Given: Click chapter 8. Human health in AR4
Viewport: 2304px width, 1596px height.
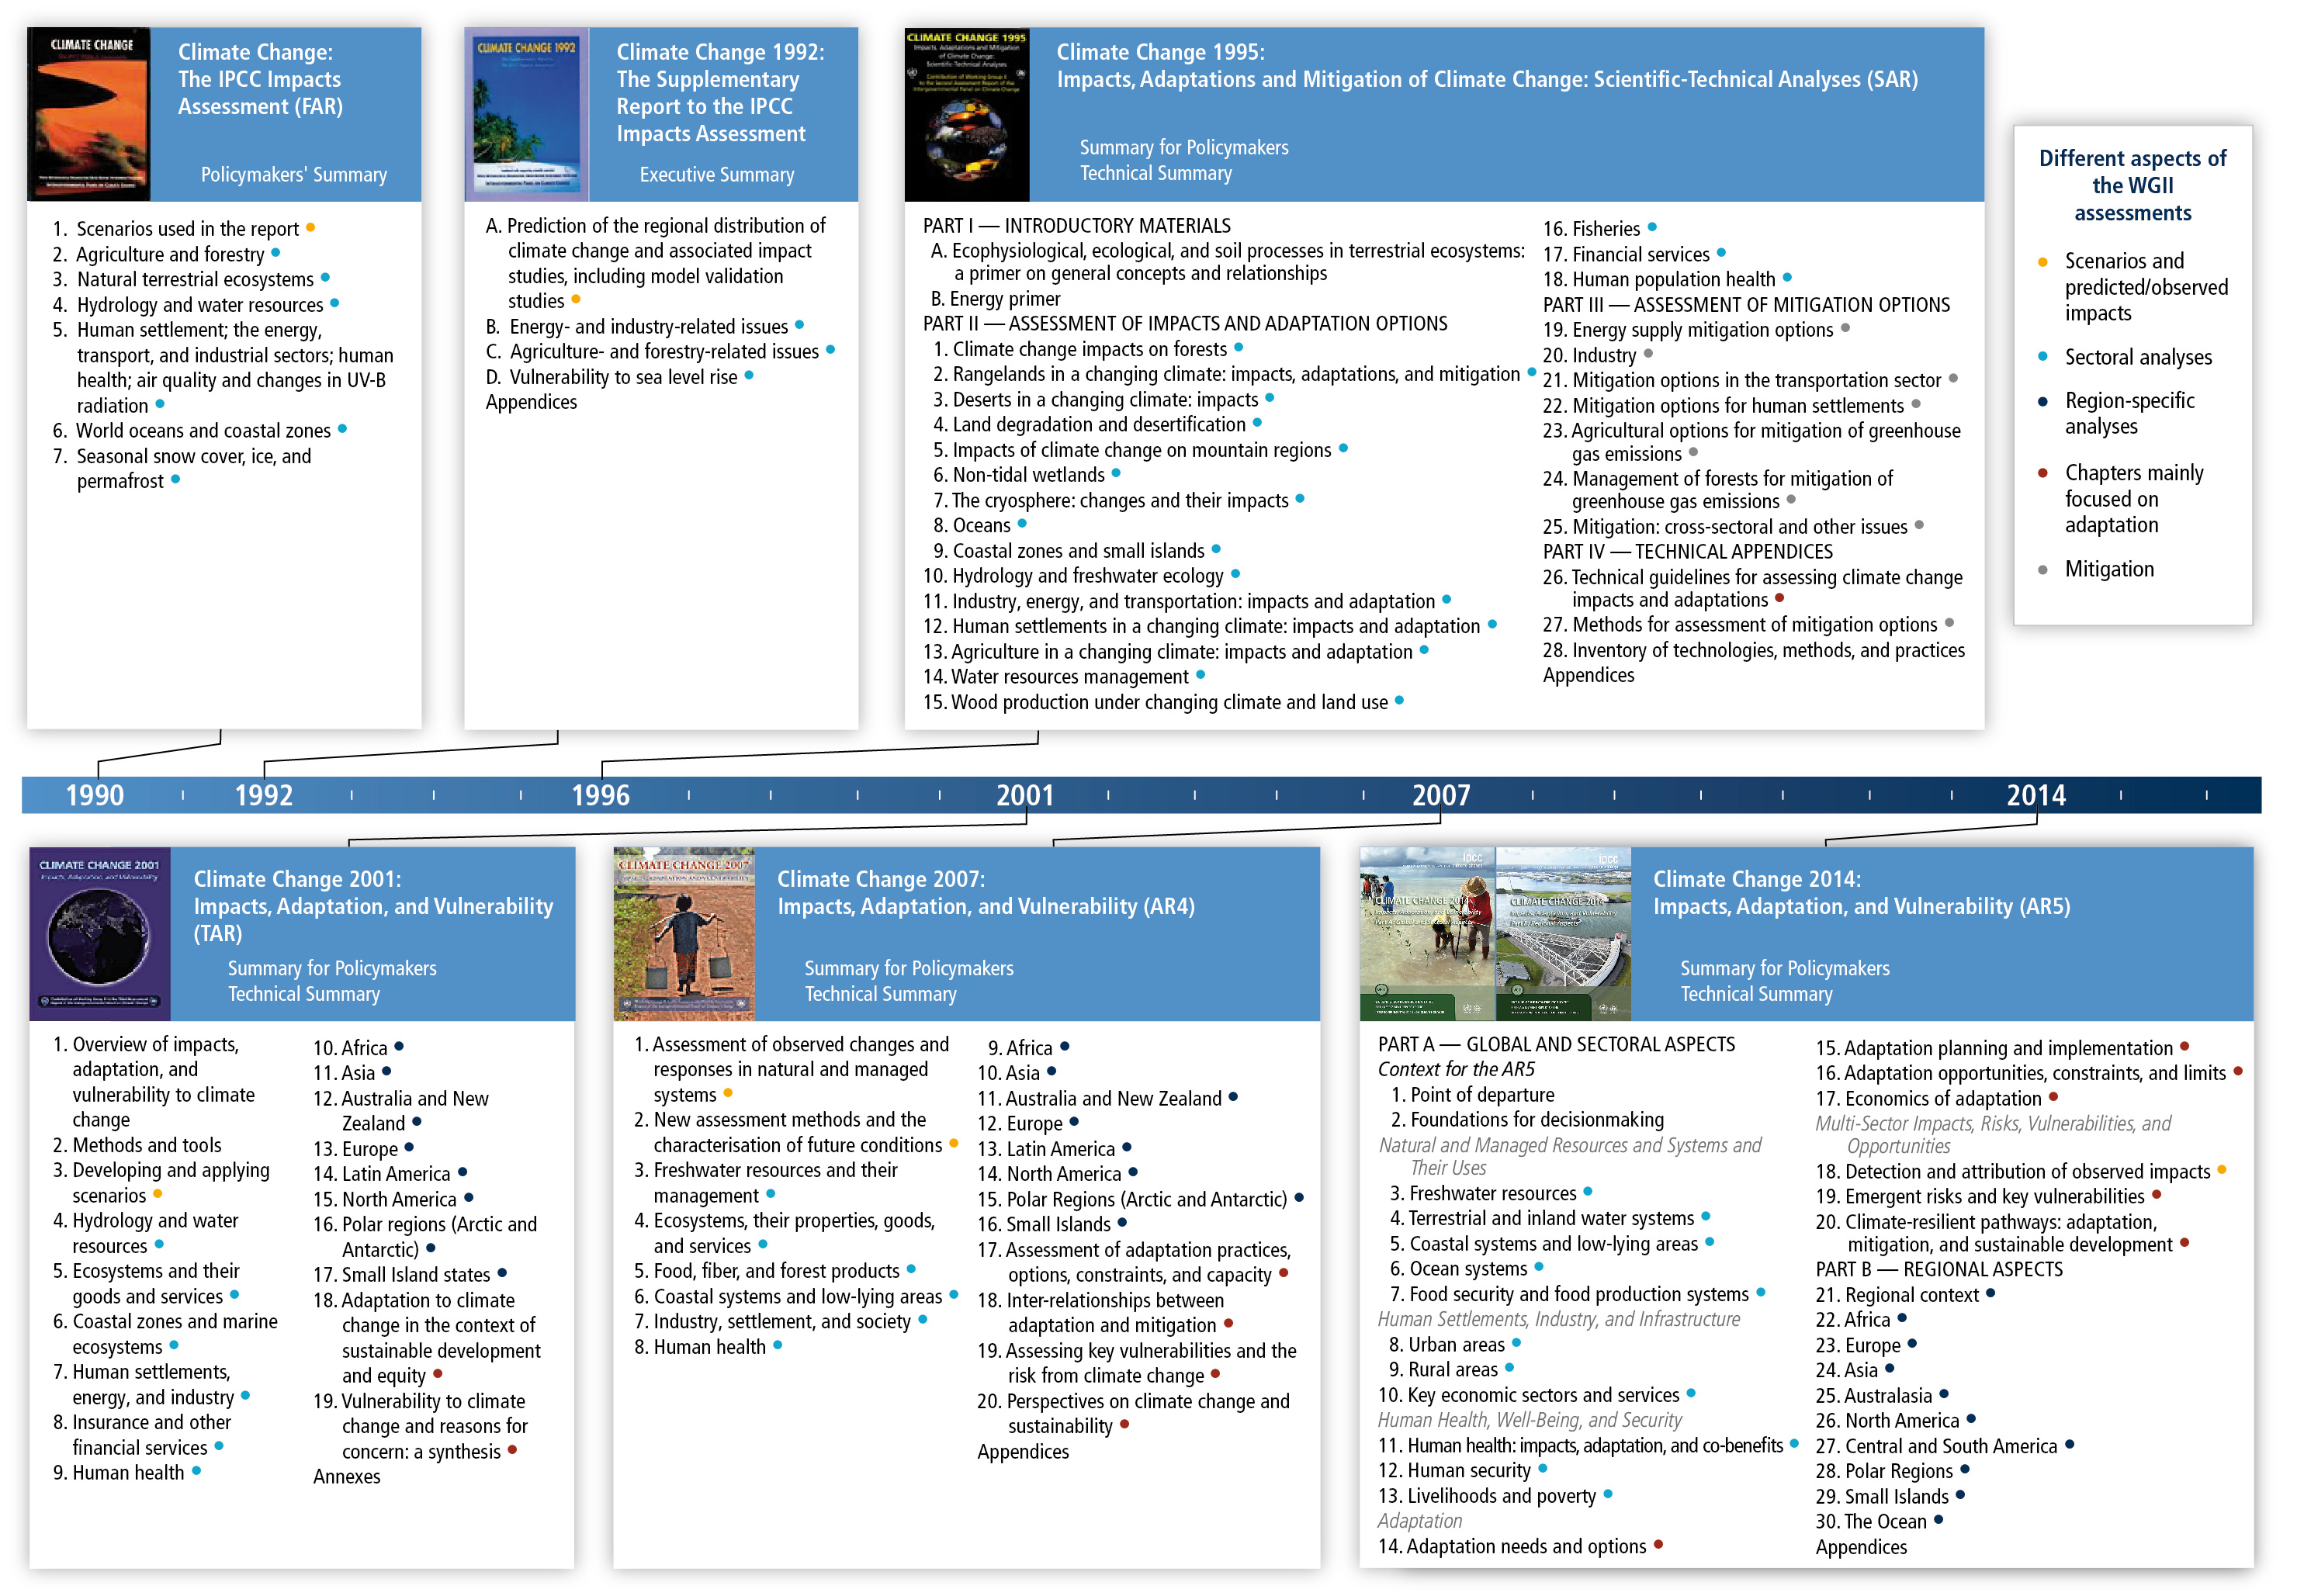Looking at the screenshot, I should 700,1347.
